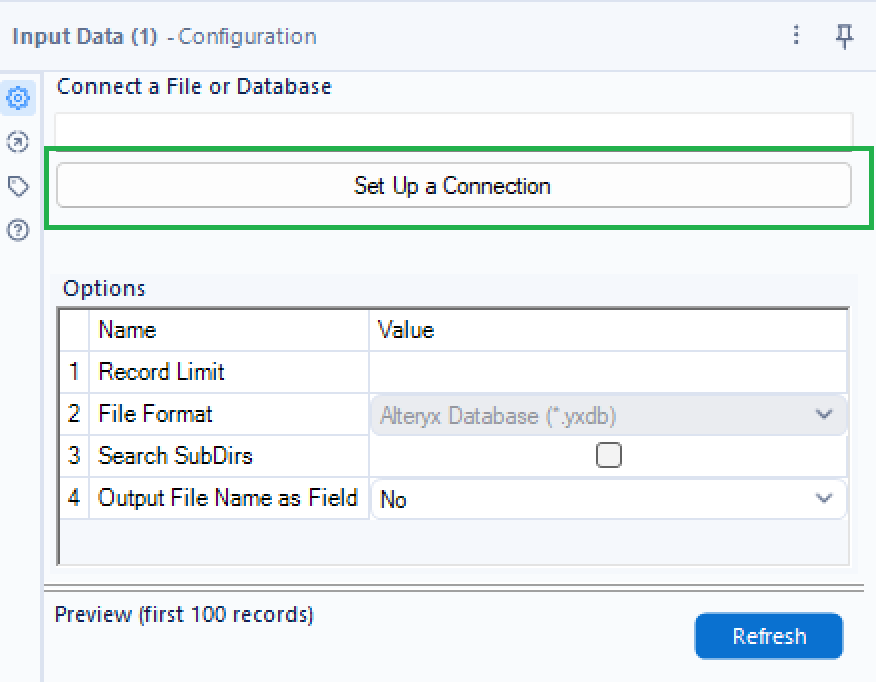Viewport: 876px width, 682px height.
Task: Select row 3 by its number header
Action: point(74,456)
